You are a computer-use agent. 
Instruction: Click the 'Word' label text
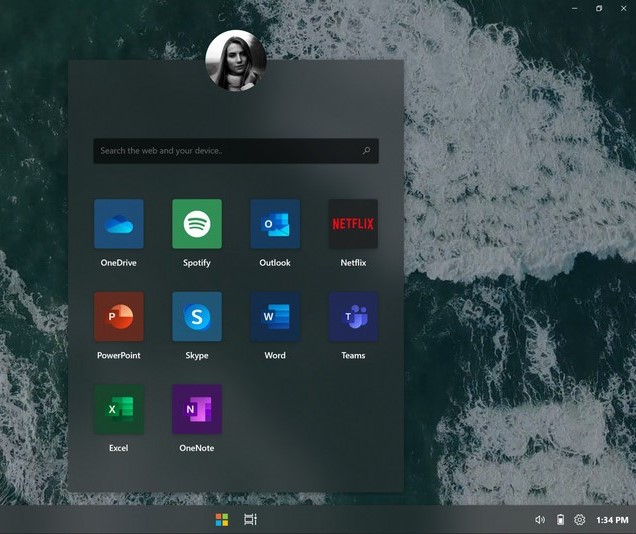275,356
